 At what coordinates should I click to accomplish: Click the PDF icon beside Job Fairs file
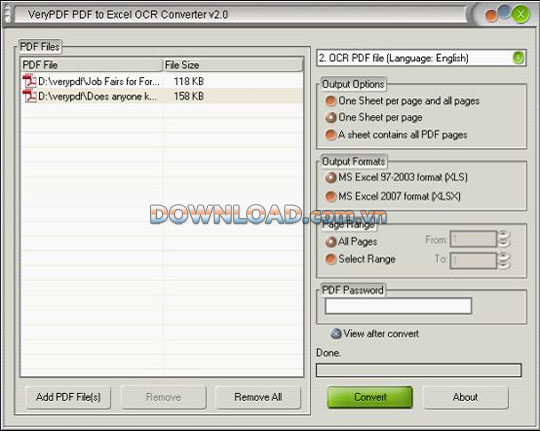coord(29,81)
